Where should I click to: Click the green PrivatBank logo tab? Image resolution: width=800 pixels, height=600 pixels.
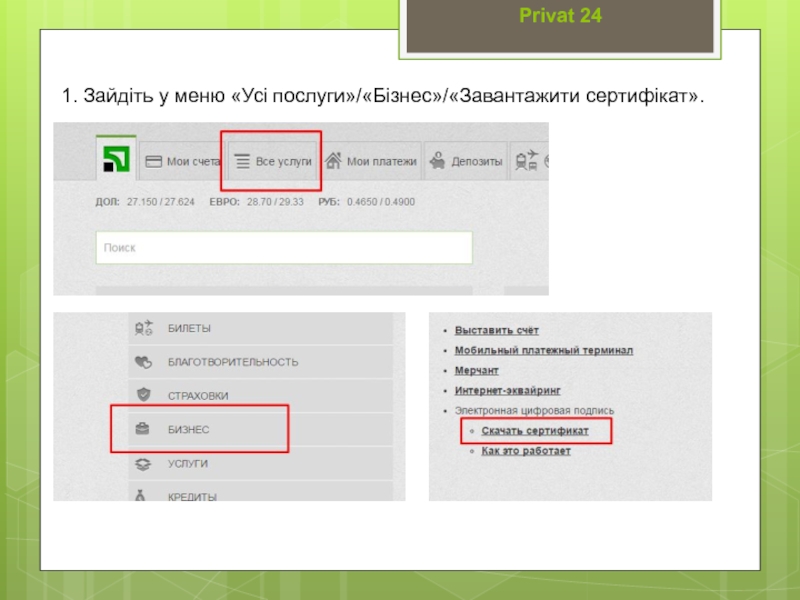click(116, 158)
